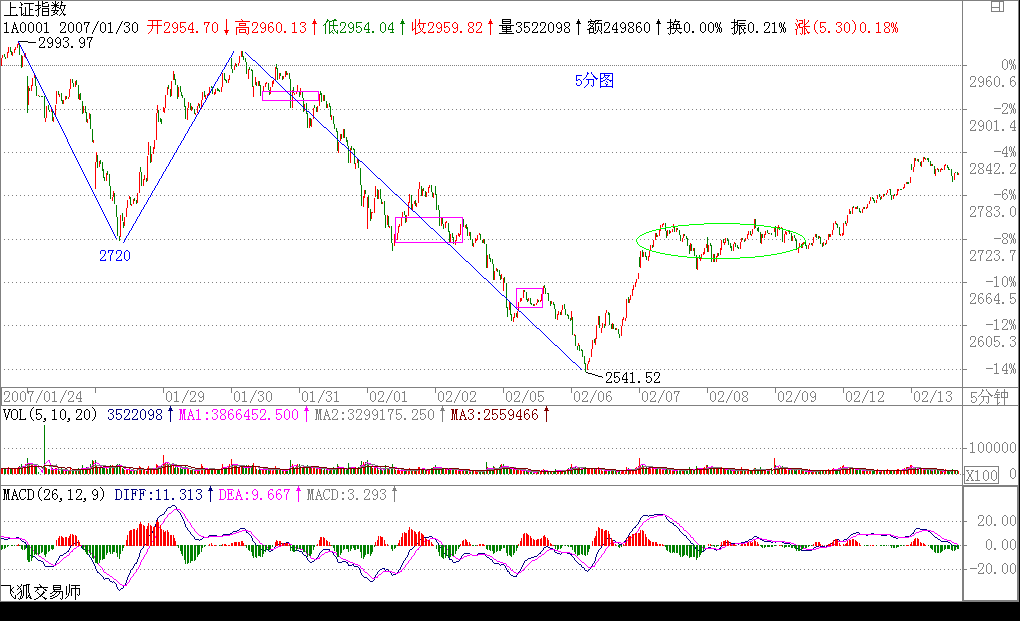Click the 2993.97 high price label
Image resolution: width=1020 pixels, height=621 pixels.
[x=65, y=43]
